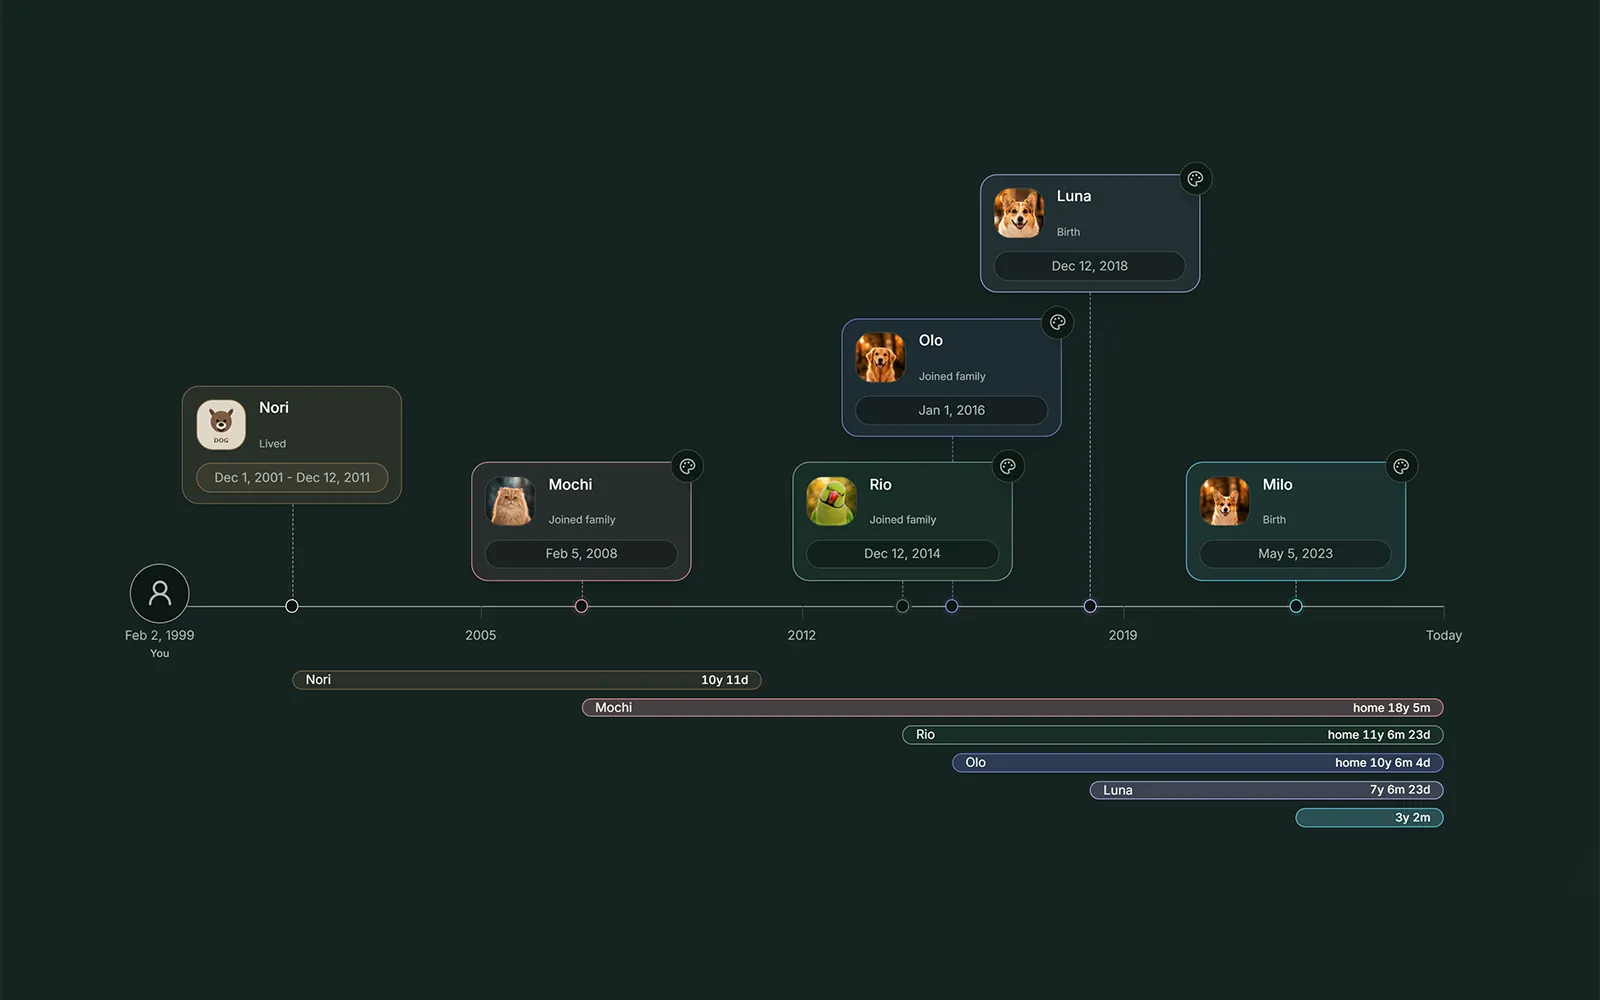Click the Birth label on Luna's card

click(x=1068, y=232)
